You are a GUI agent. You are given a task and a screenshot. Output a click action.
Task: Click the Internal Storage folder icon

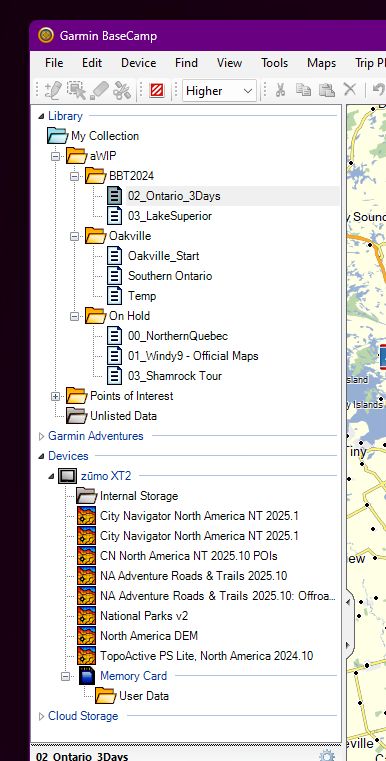pos(87,496)
